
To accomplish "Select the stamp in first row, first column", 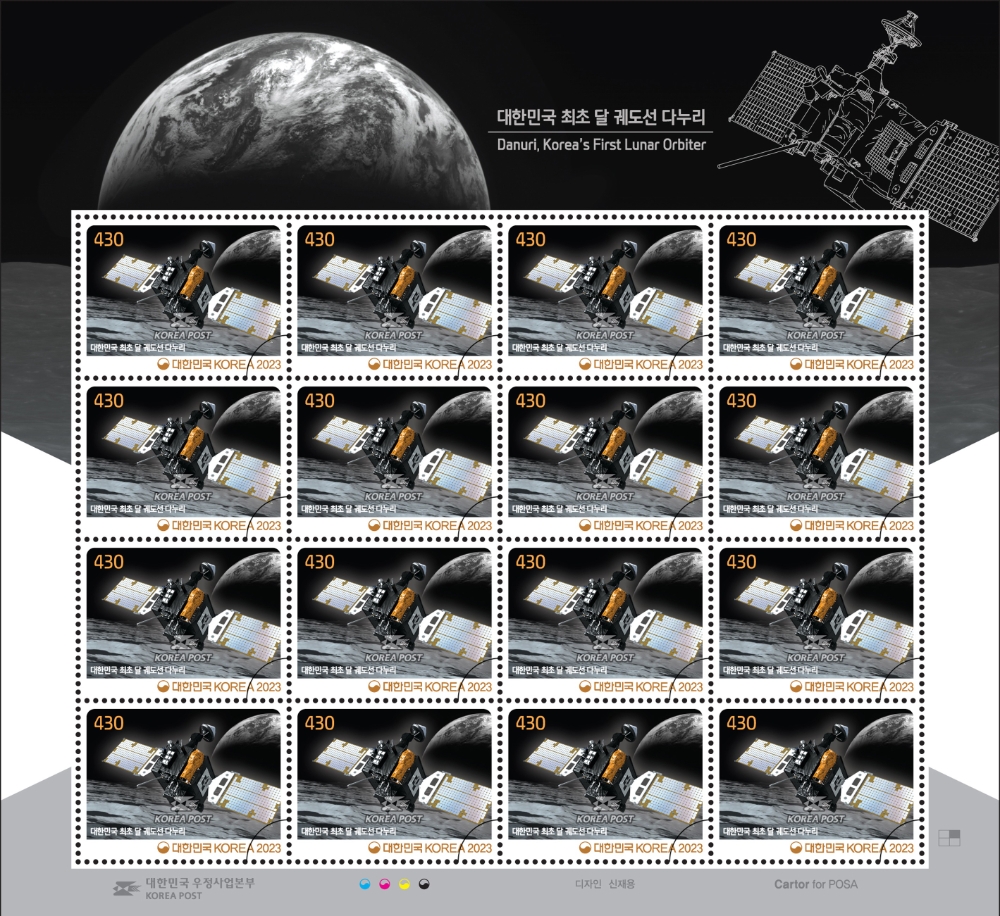I will click(184, 298).
